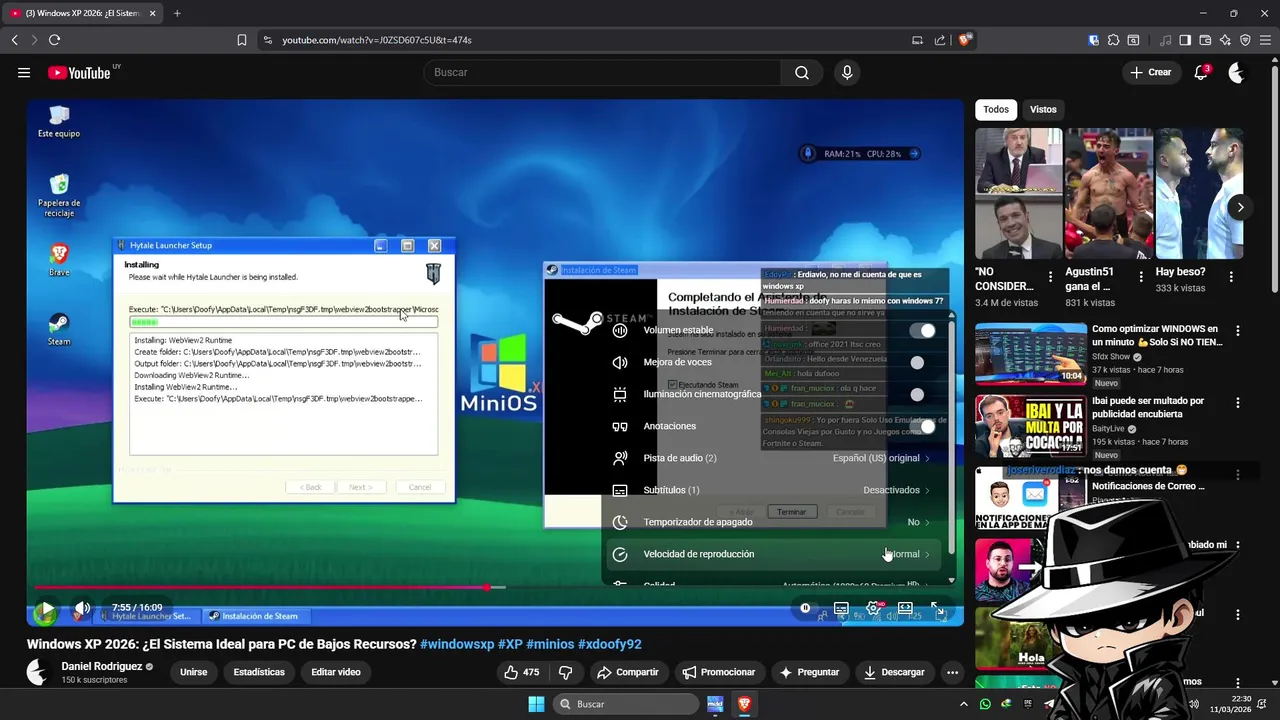Open Brave browser icon on taskbar
Image resolution: width=1280 pixels, height=720 pixels.
point(744,704)
